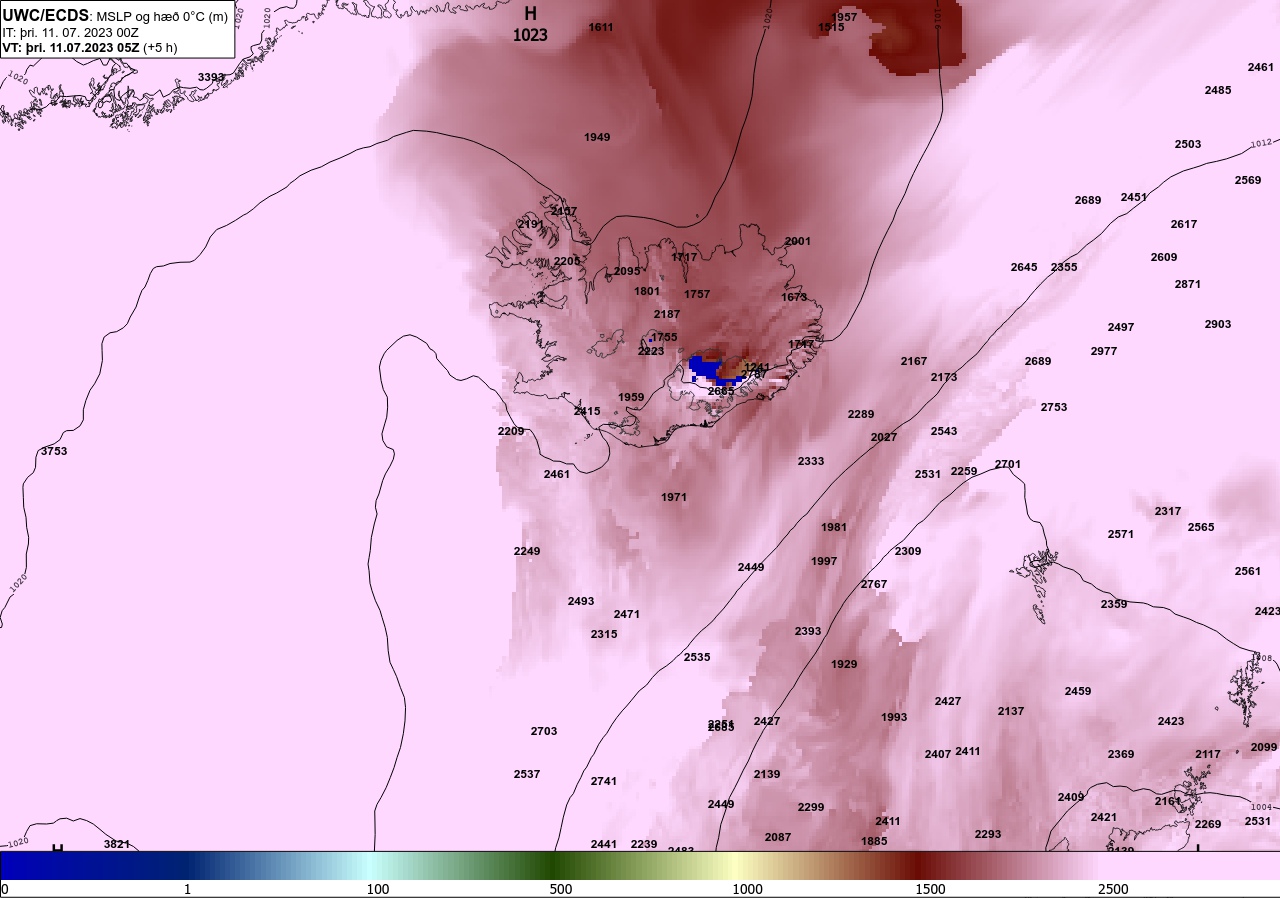
Task: Click the 1971 height value
Action: pyautogui.click(x=674, y=497)
